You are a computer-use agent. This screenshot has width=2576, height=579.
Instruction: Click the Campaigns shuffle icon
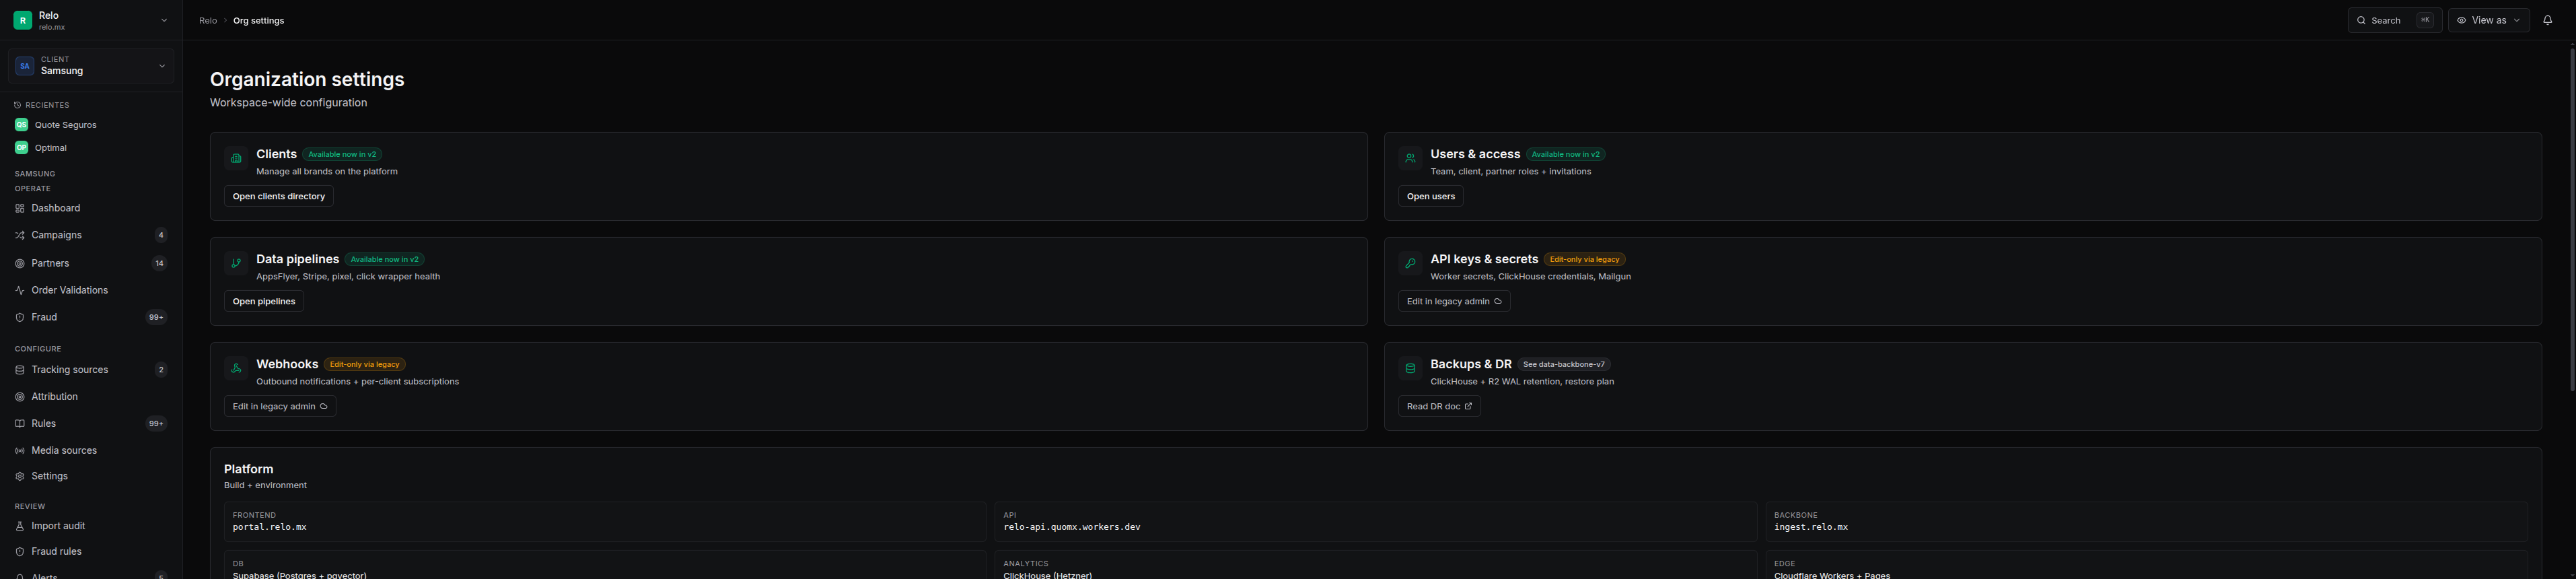19,235
